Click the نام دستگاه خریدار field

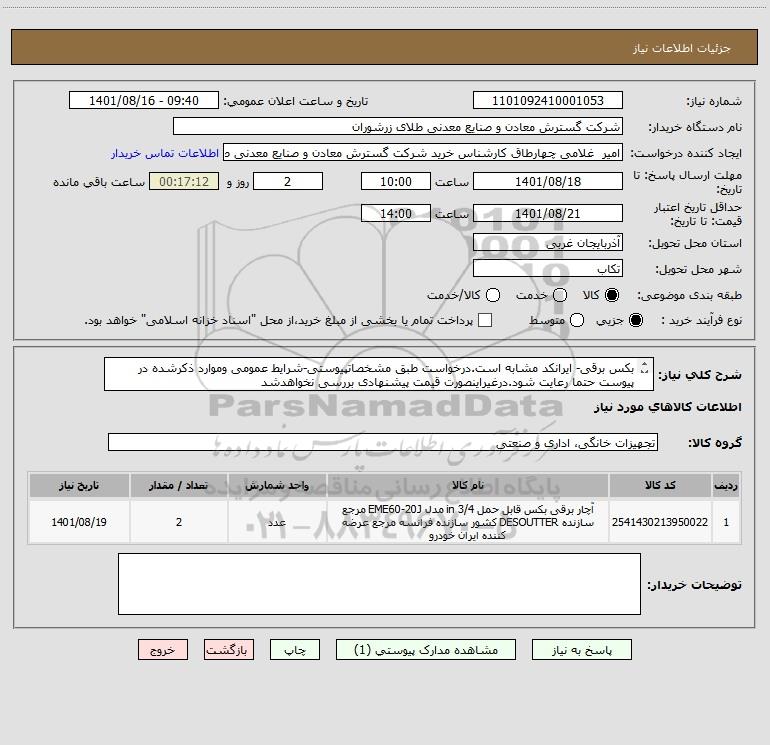(x=398, y=126)
